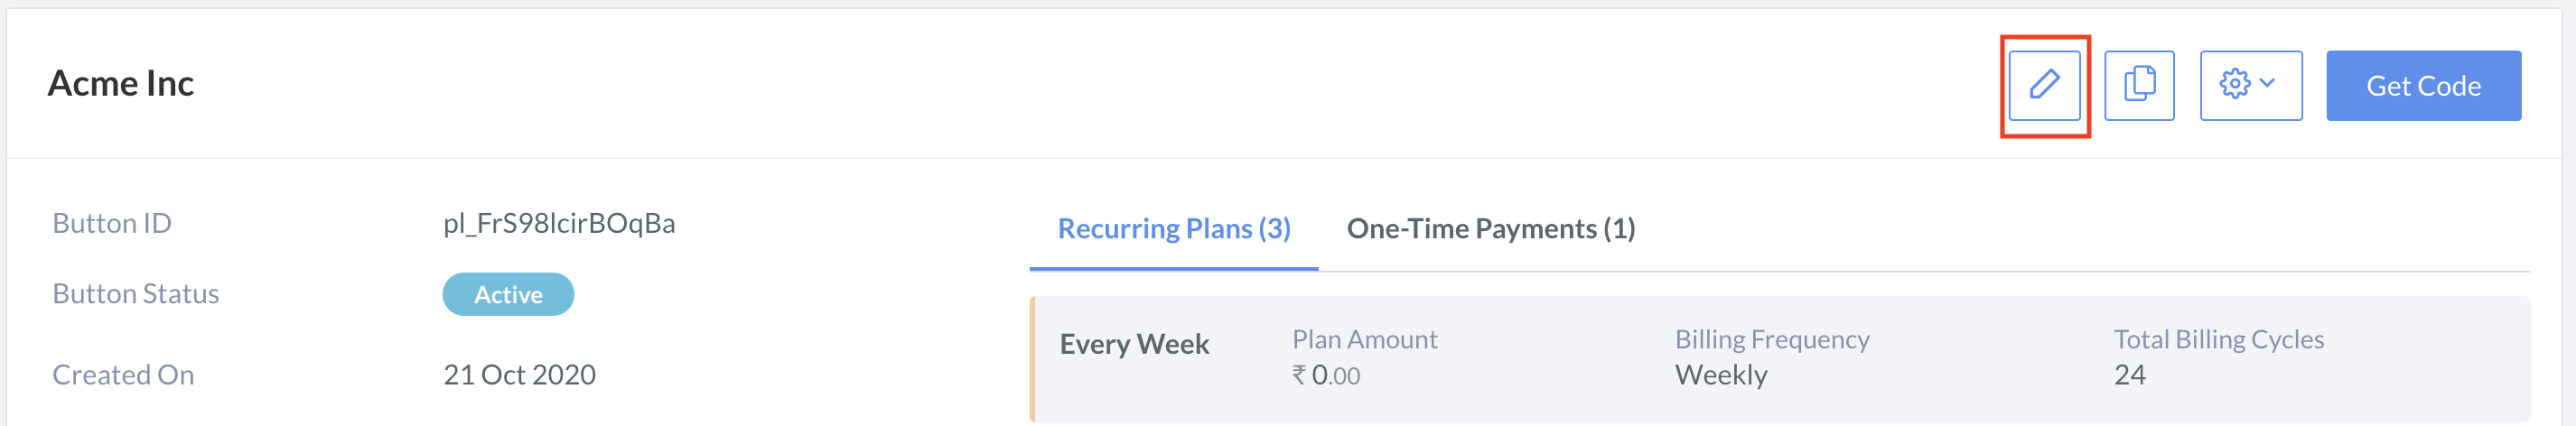Image resolution: width=2576 pixels, height=426 pixels.
Task: Click the pencil edit icon
Action: (x=2044, y=85)
